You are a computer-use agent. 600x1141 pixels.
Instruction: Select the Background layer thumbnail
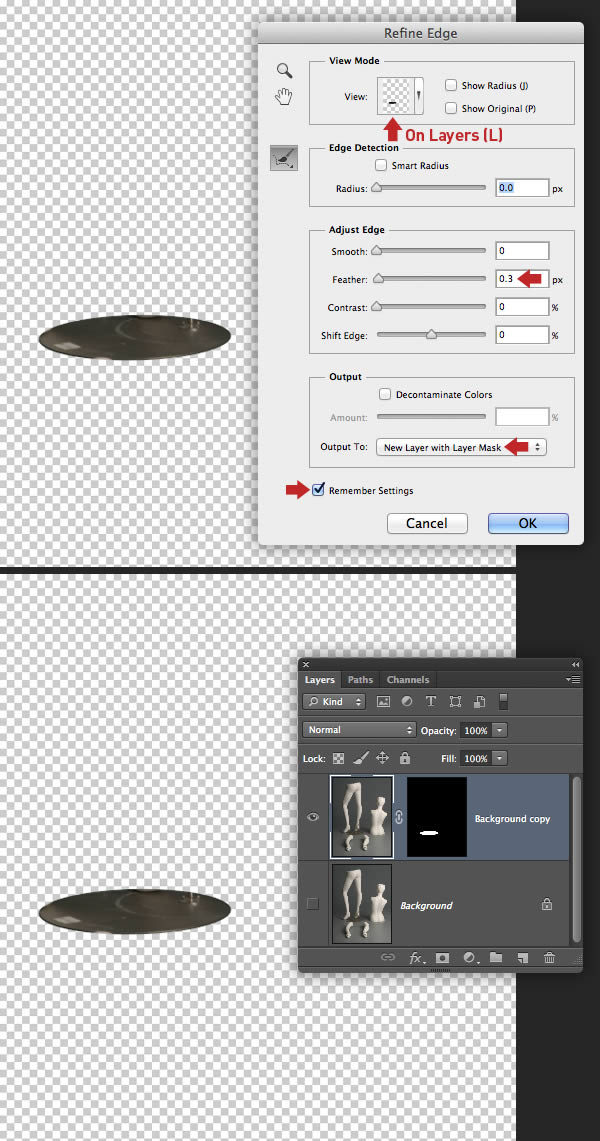tap(361, 904)
